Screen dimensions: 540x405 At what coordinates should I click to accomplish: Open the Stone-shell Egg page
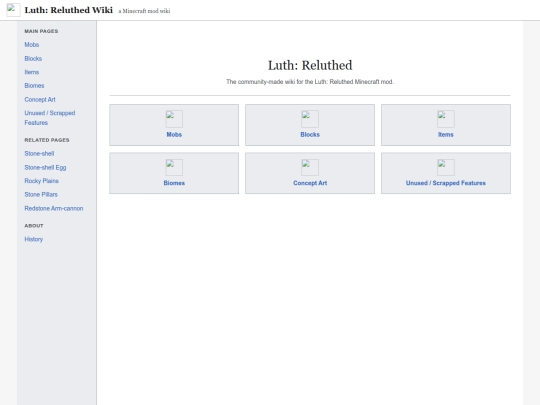click(x=45, y=167)
